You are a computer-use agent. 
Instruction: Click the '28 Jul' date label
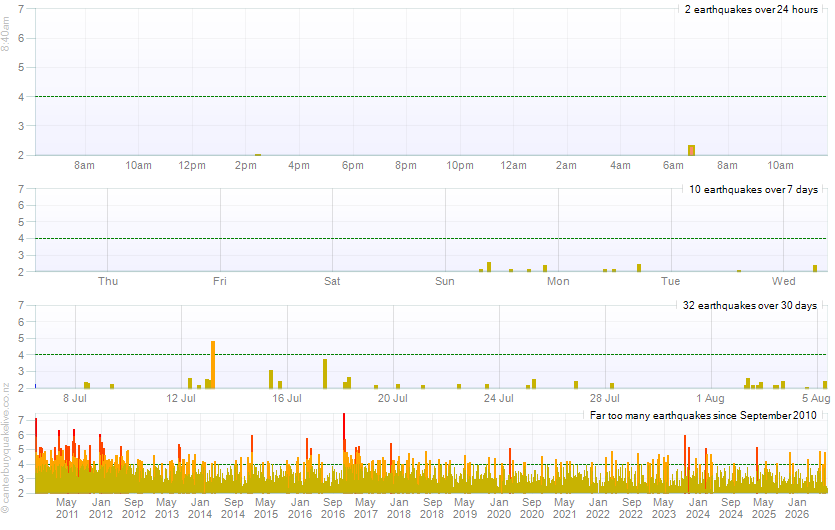[605, 398]
